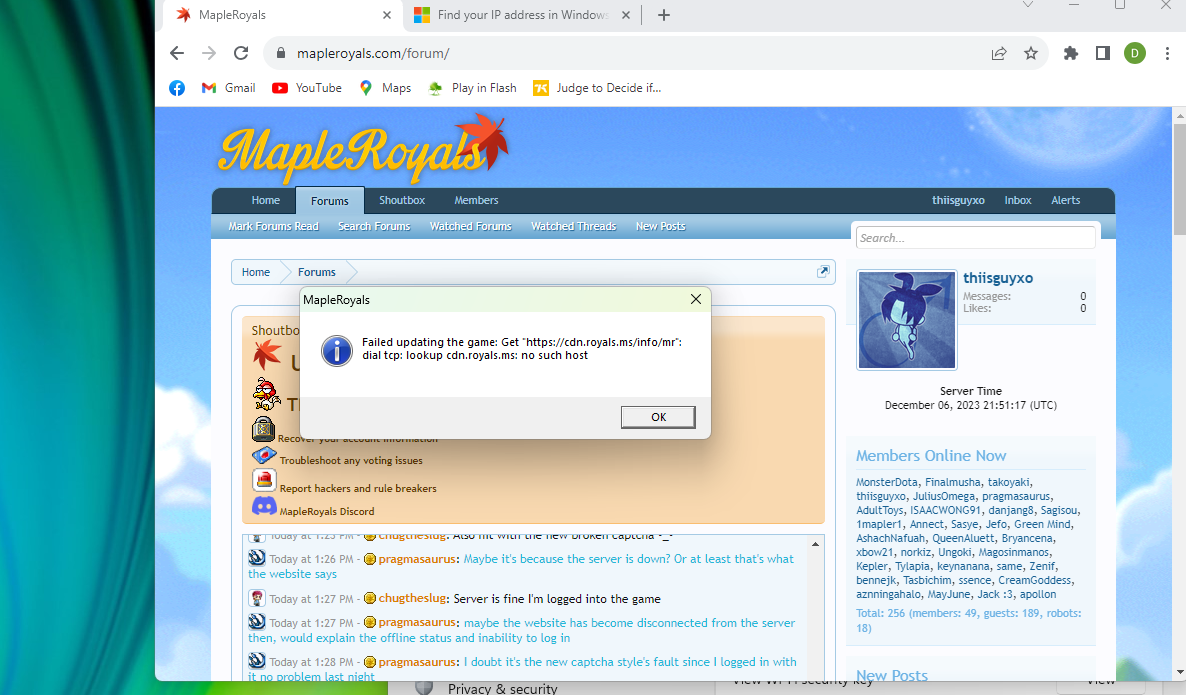This screenshot has width=1186, height=695.
Task: Open Report hackers and rule breakers link
Action: [358, 489]
